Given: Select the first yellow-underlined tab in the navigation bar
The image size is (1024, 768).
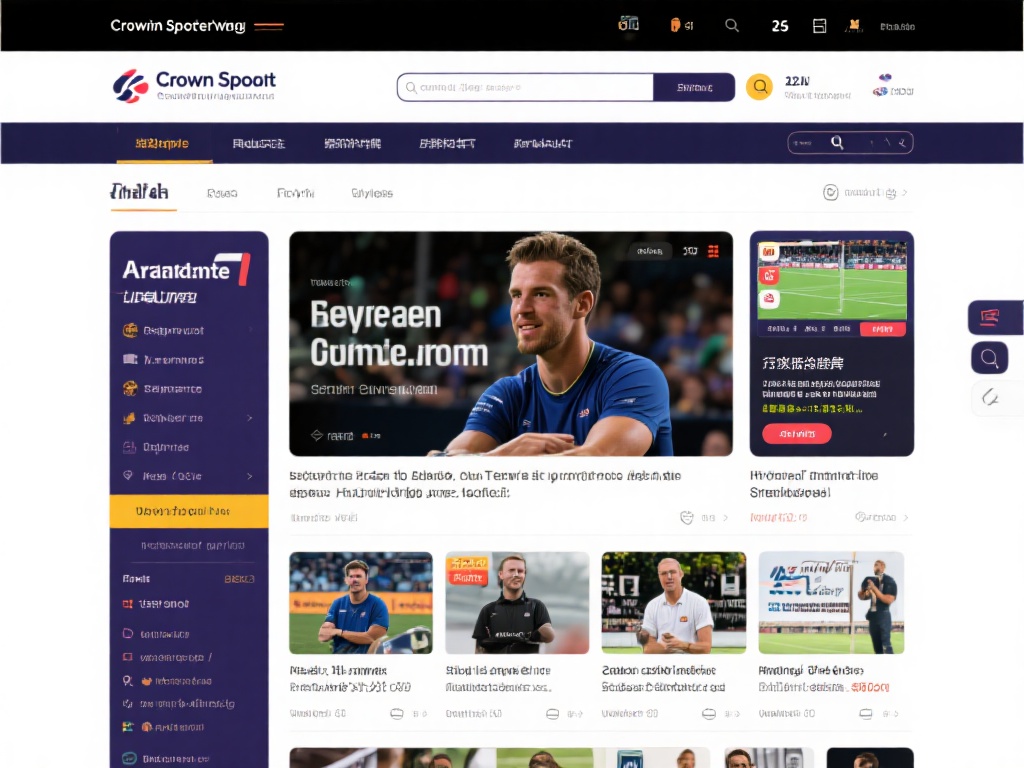Looking at the screenshot, I should point(161,143).
